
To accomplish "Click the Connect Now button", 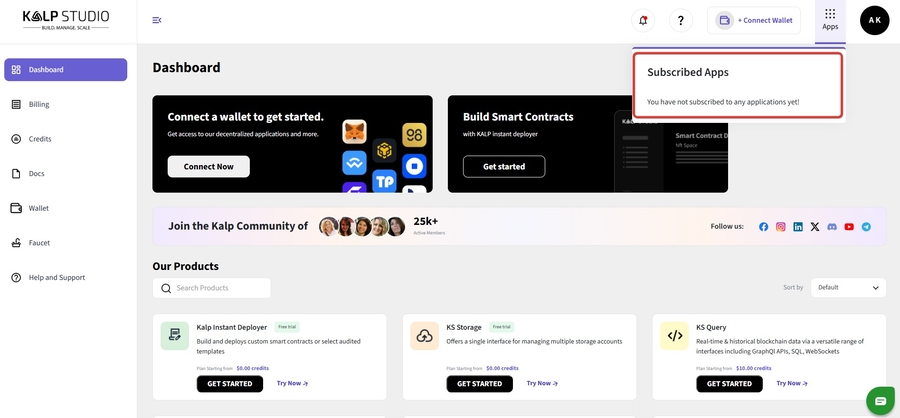I will (x=208, y=166).
